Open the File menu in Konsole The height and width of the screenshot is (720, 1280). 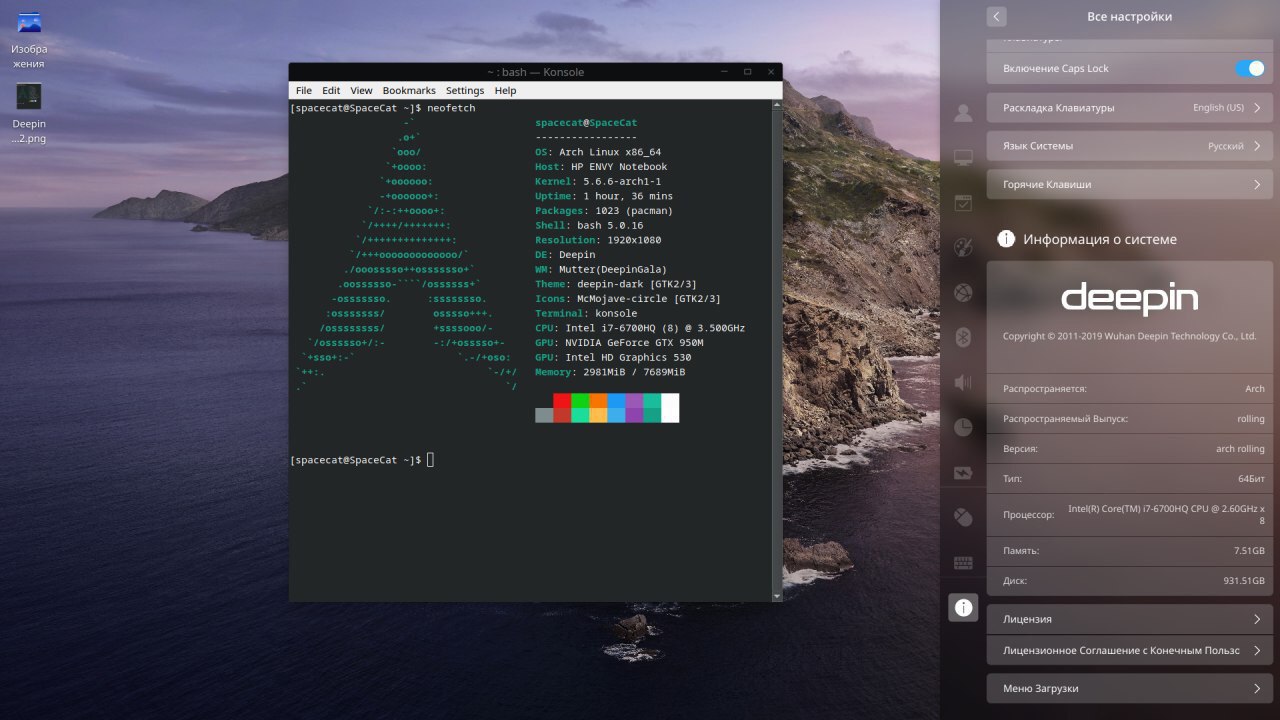[304, 90]
